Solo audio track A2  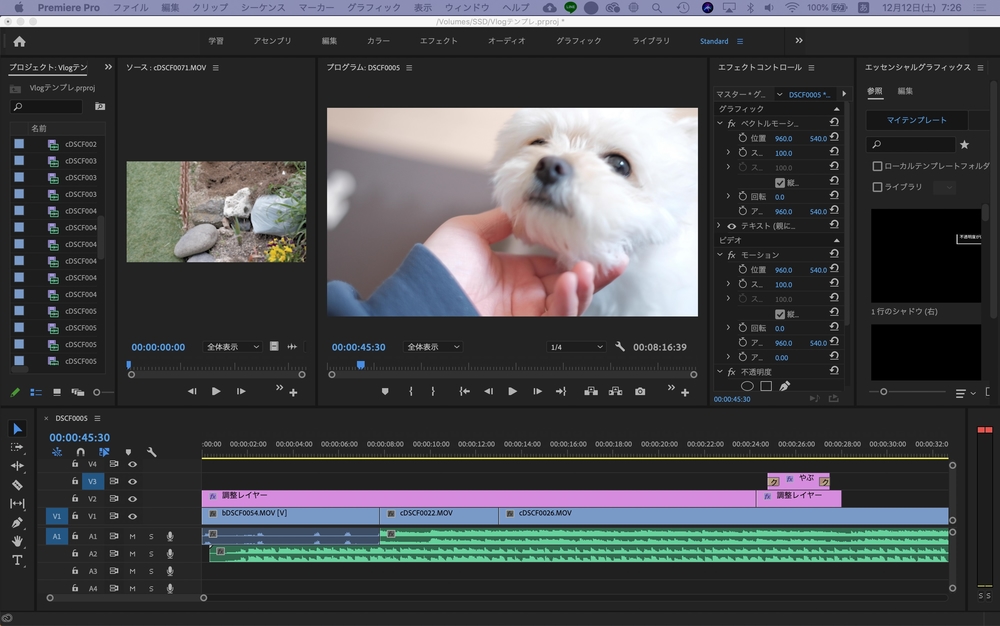point(151,554)
